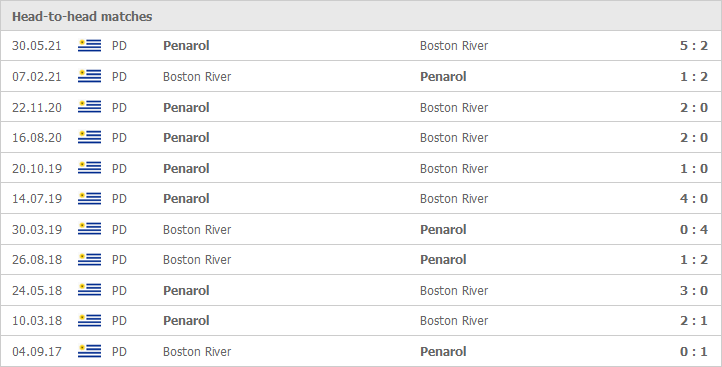
Task: Click Uruguay flag icon for 07.02.21 match
Action: (x=89, y=76)
